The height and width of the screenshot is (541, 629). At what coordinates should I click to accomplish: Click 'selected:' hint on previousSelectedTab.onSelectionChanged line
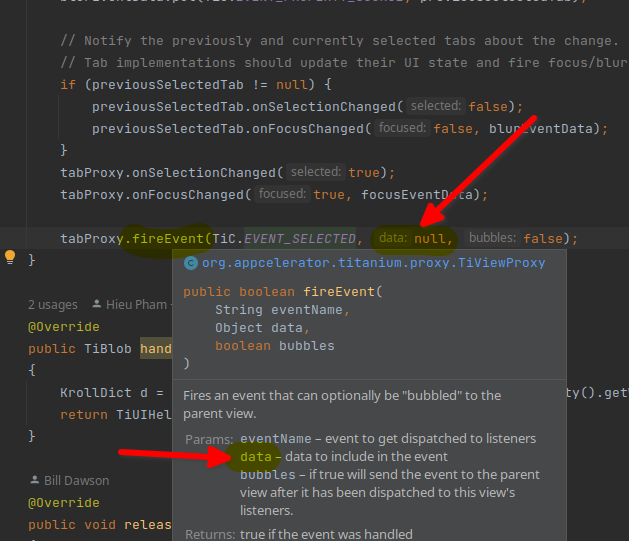tap(436, 106)
